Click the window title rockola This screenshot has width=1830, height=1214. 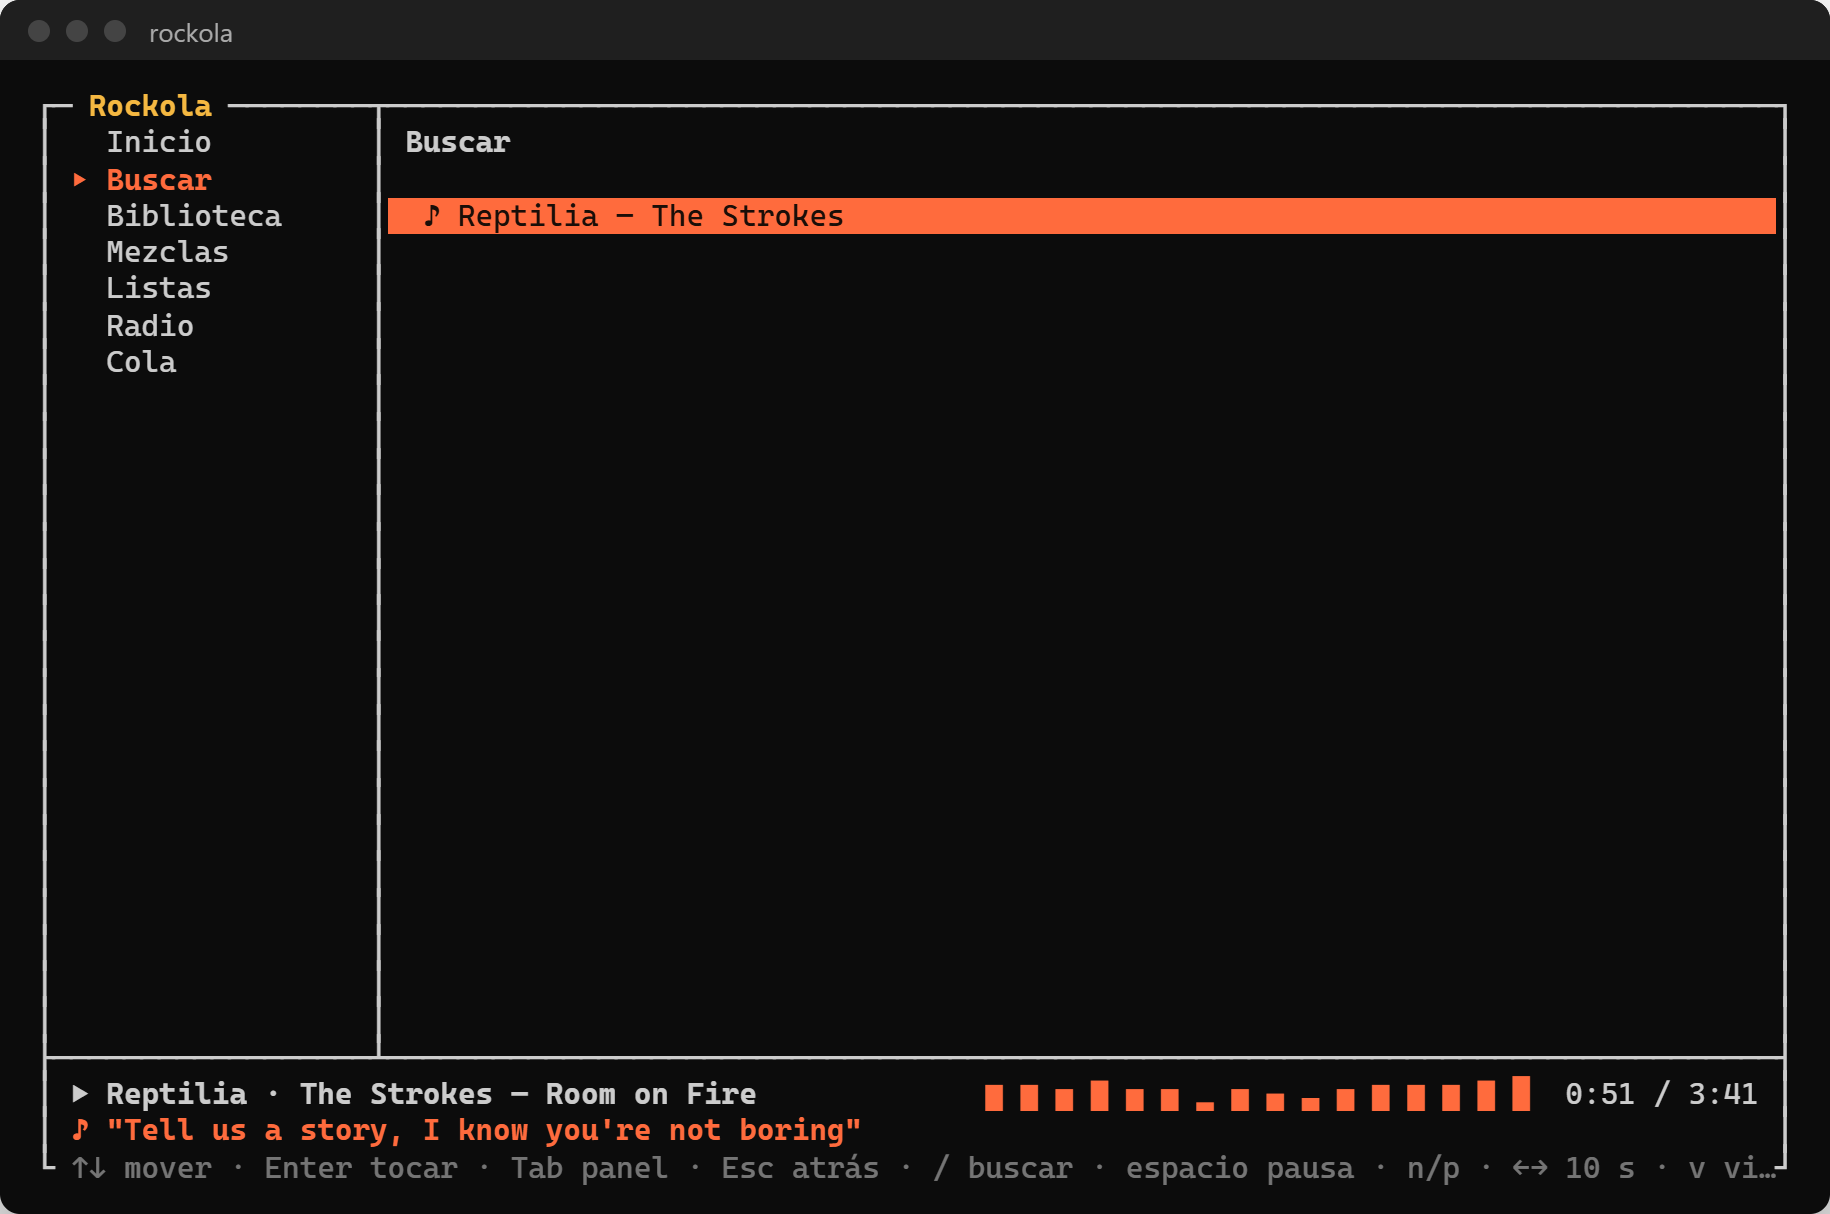pos(190,33)
